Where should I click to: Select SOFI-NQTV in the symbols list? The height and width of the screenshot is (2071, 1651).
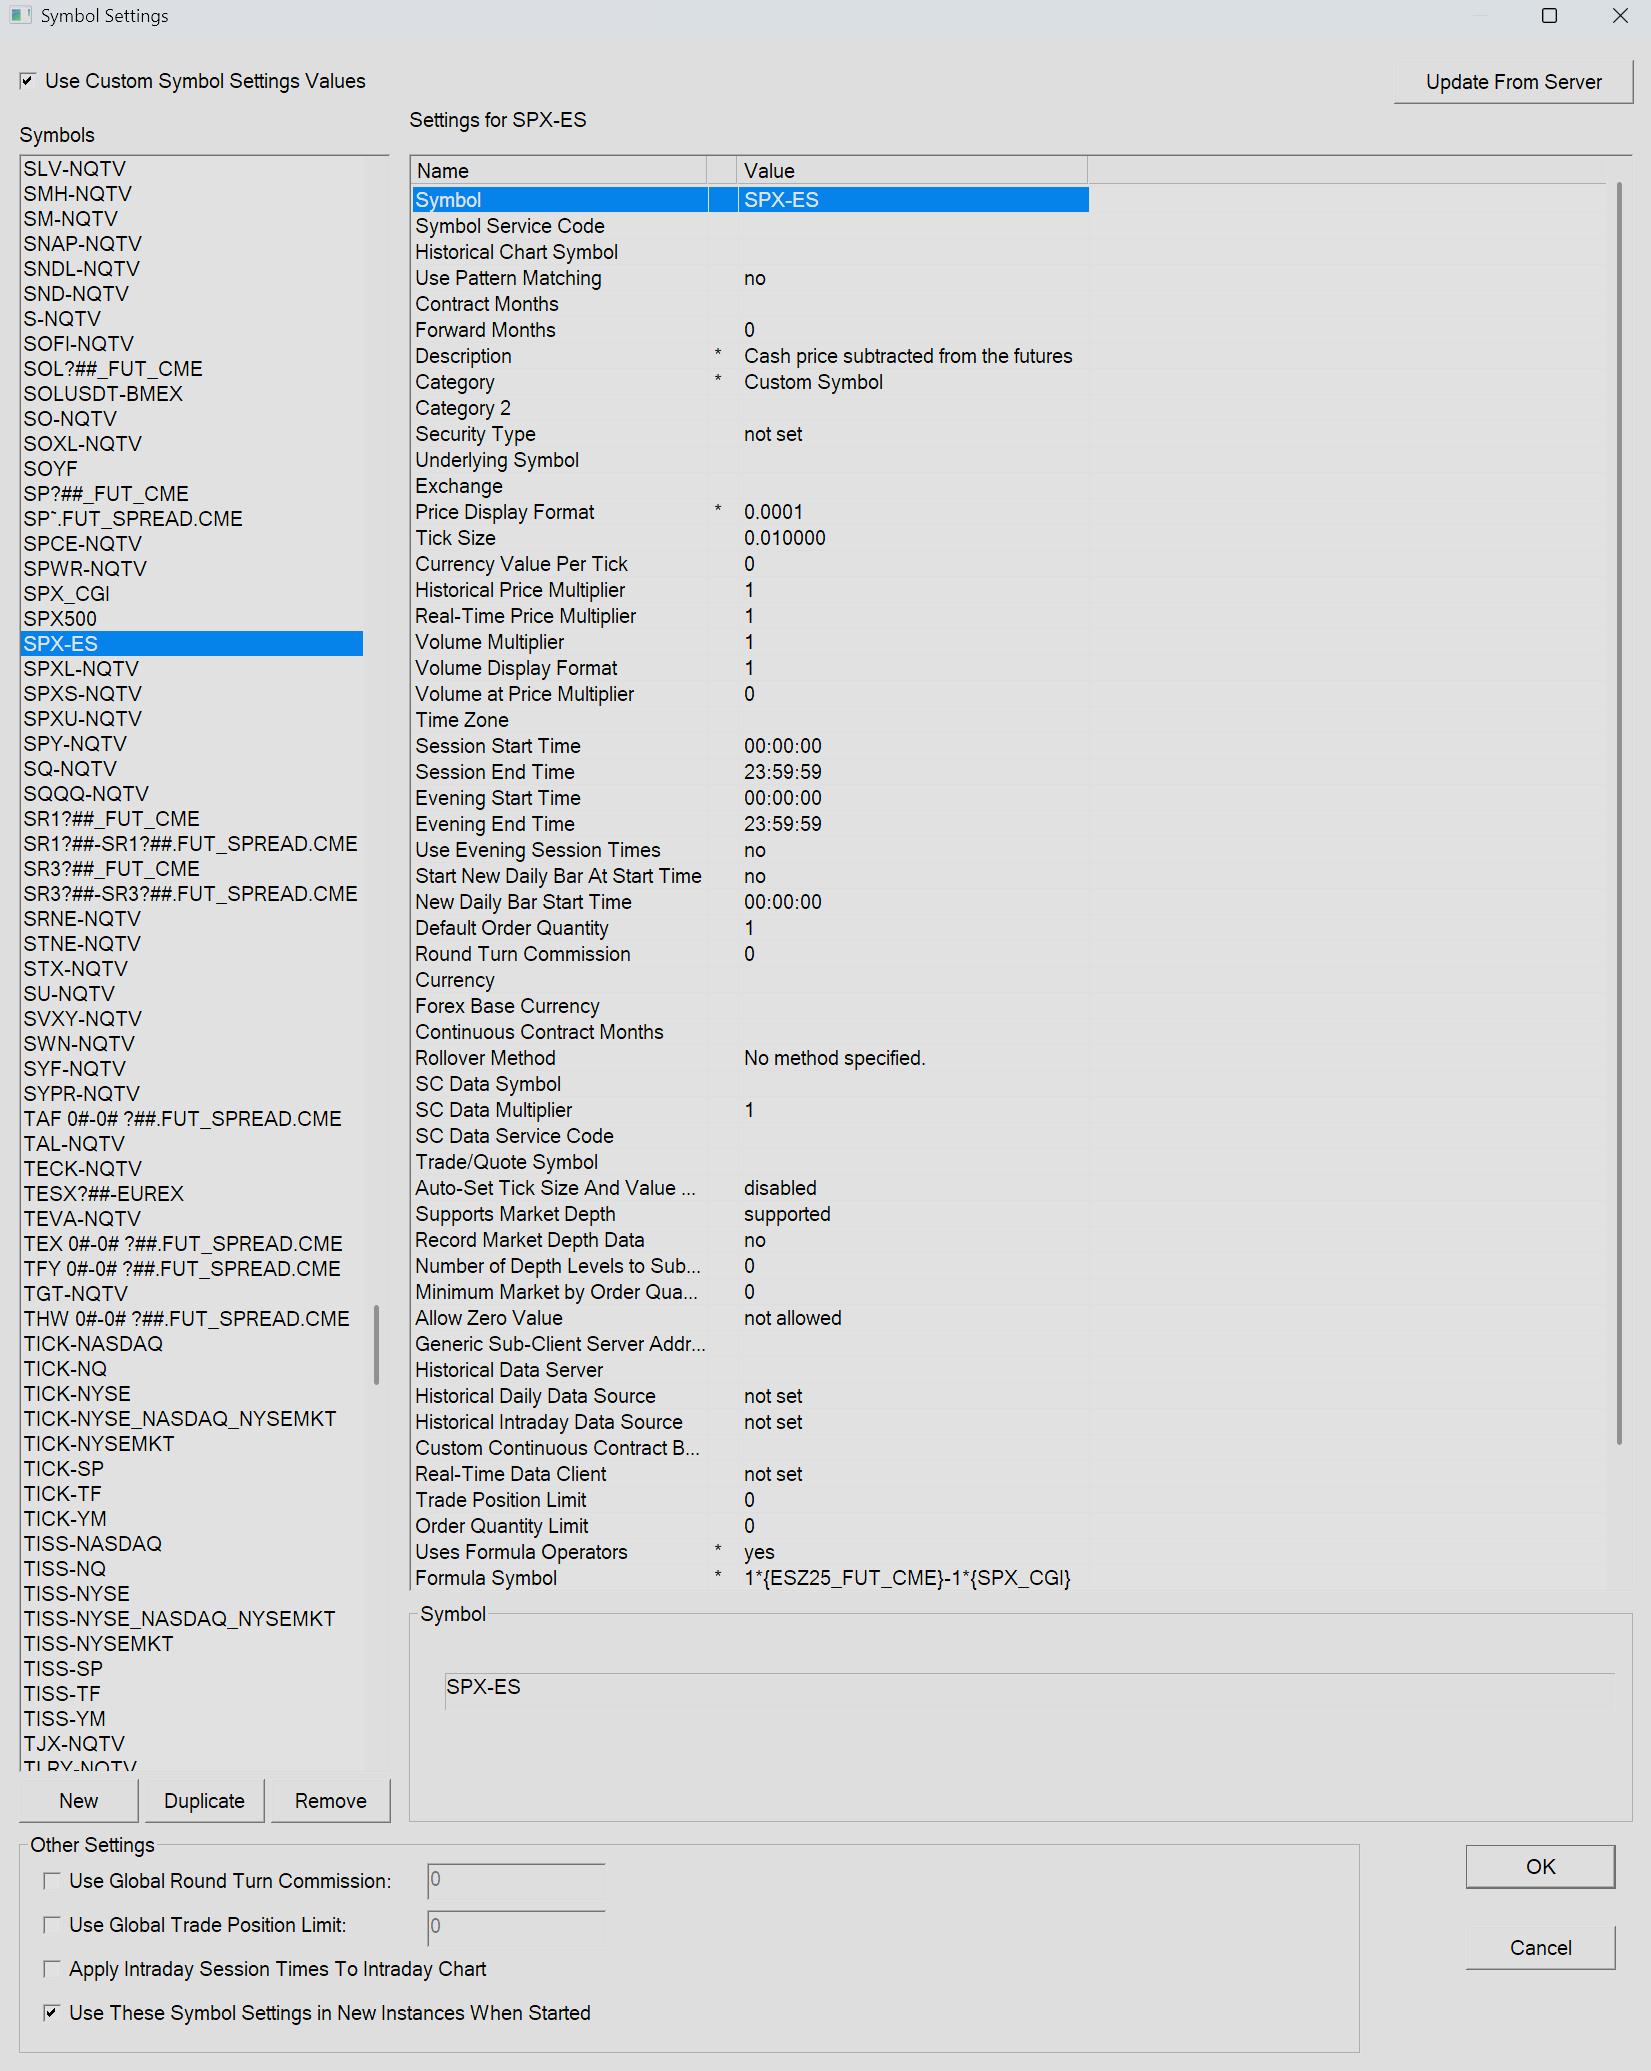192,344
